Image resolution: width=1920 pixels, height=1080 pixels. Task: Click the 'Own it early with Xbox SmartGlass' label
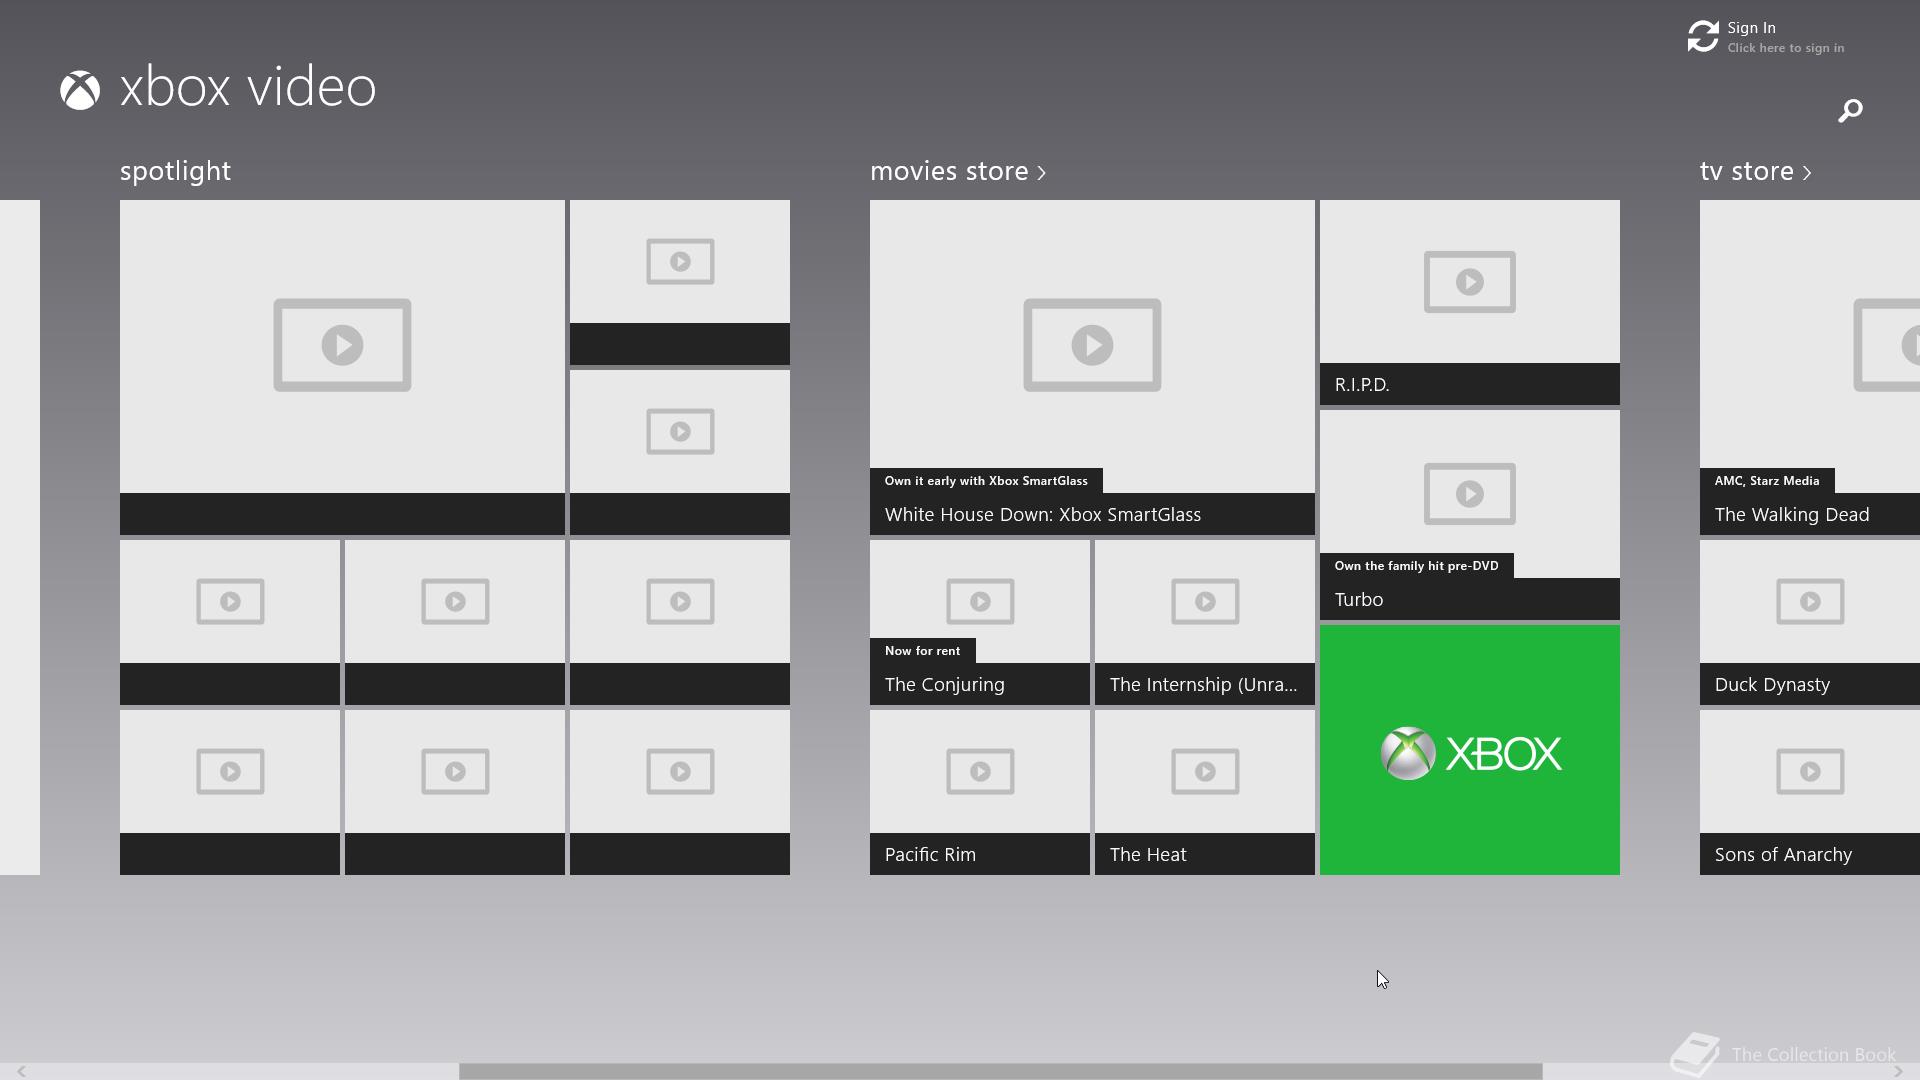[986, 481]
